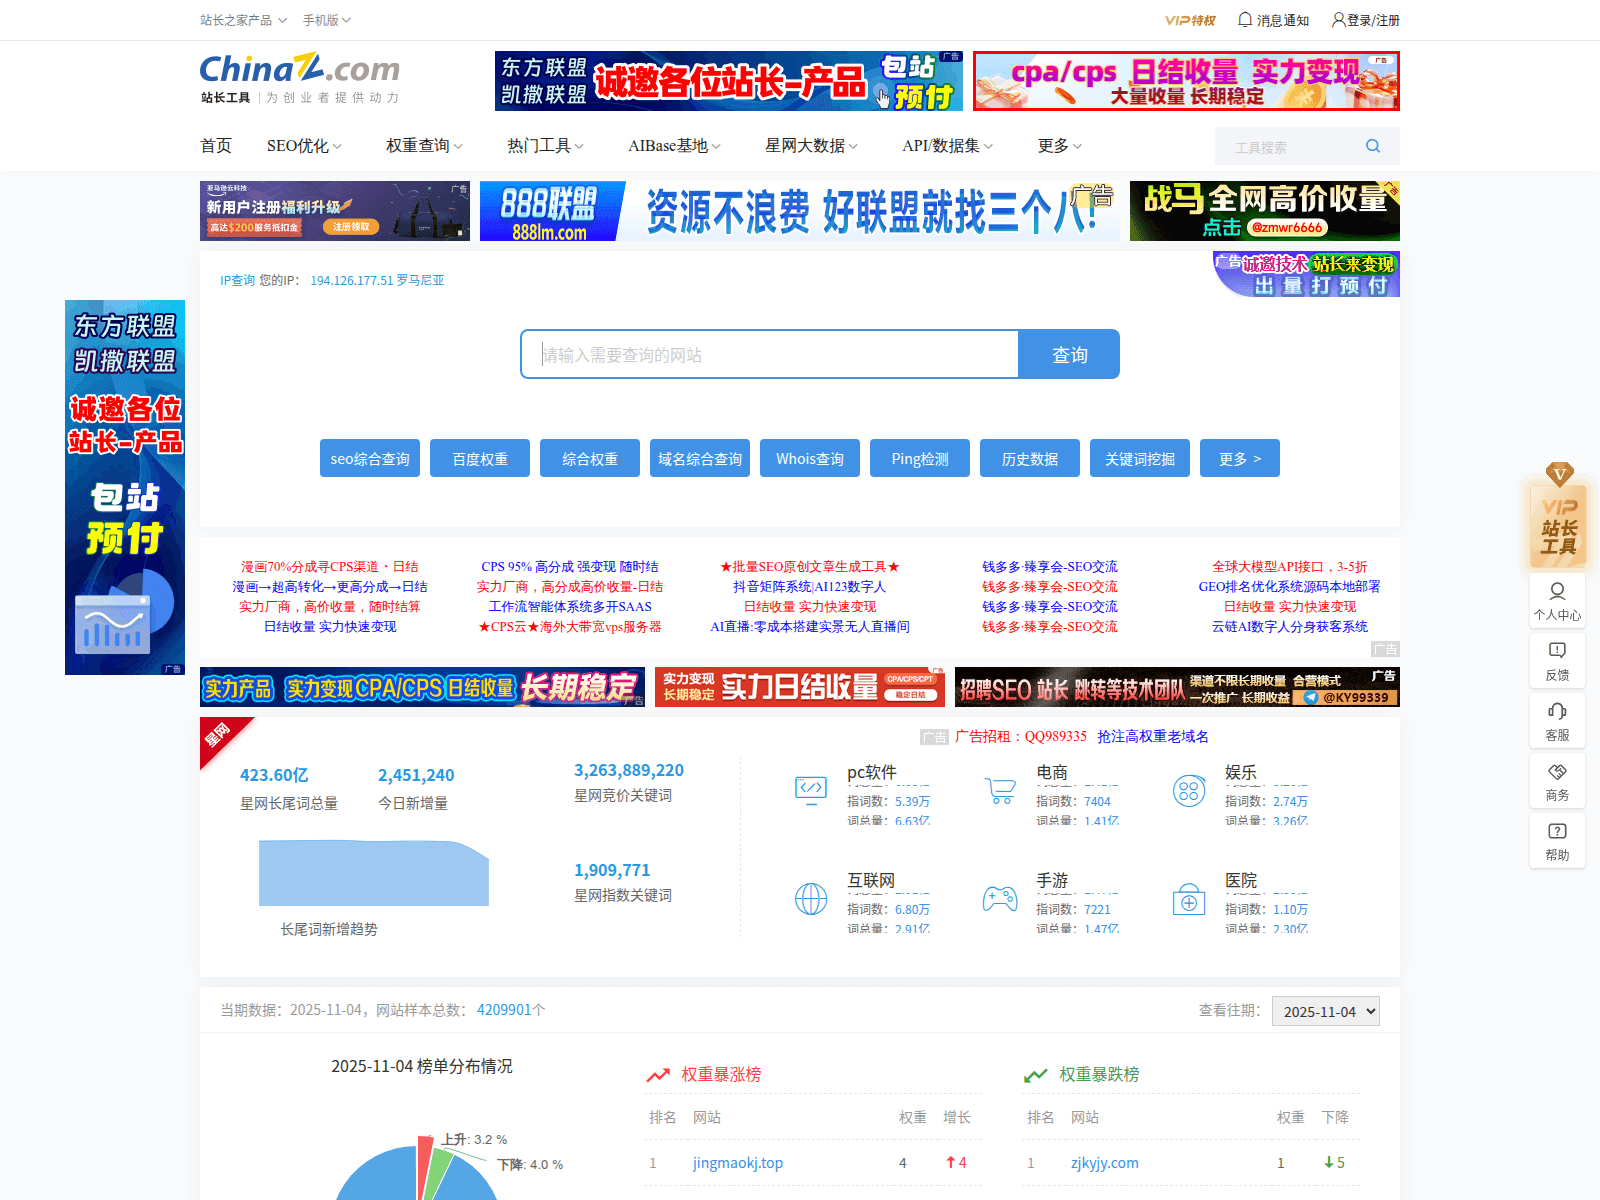
Task: Select the e-commerce shopping cart icon
Action: pyautogui.click(x=1000, y=790)
